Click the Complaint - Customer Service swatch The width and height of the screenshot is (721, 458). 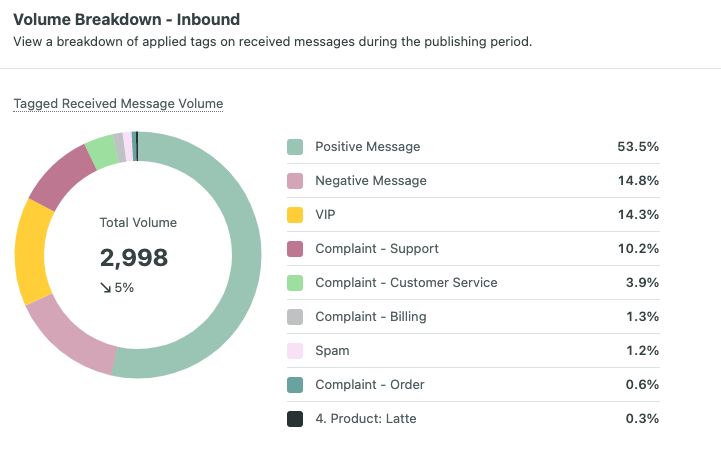pos(295,283)
